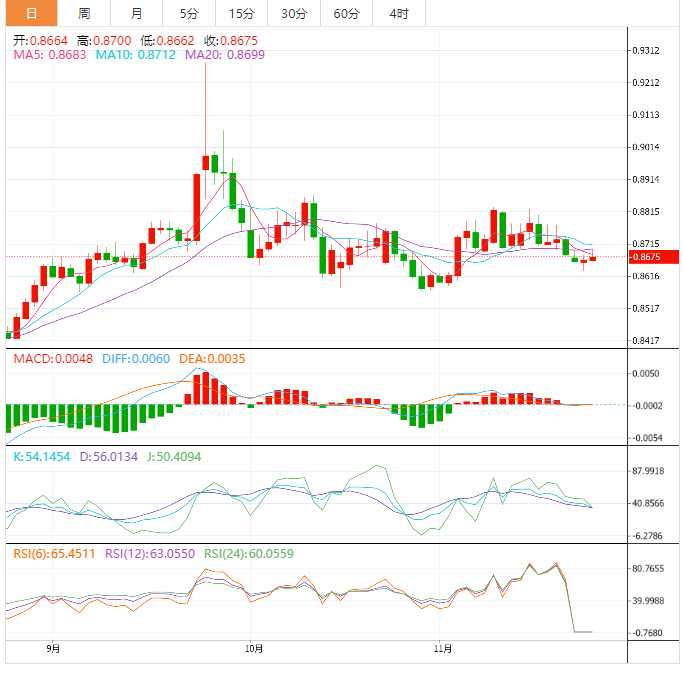The height and width of the screenshot is (673, 683).
Task: Click the -0.7680 RSI axis label
Action: [647, 633]
